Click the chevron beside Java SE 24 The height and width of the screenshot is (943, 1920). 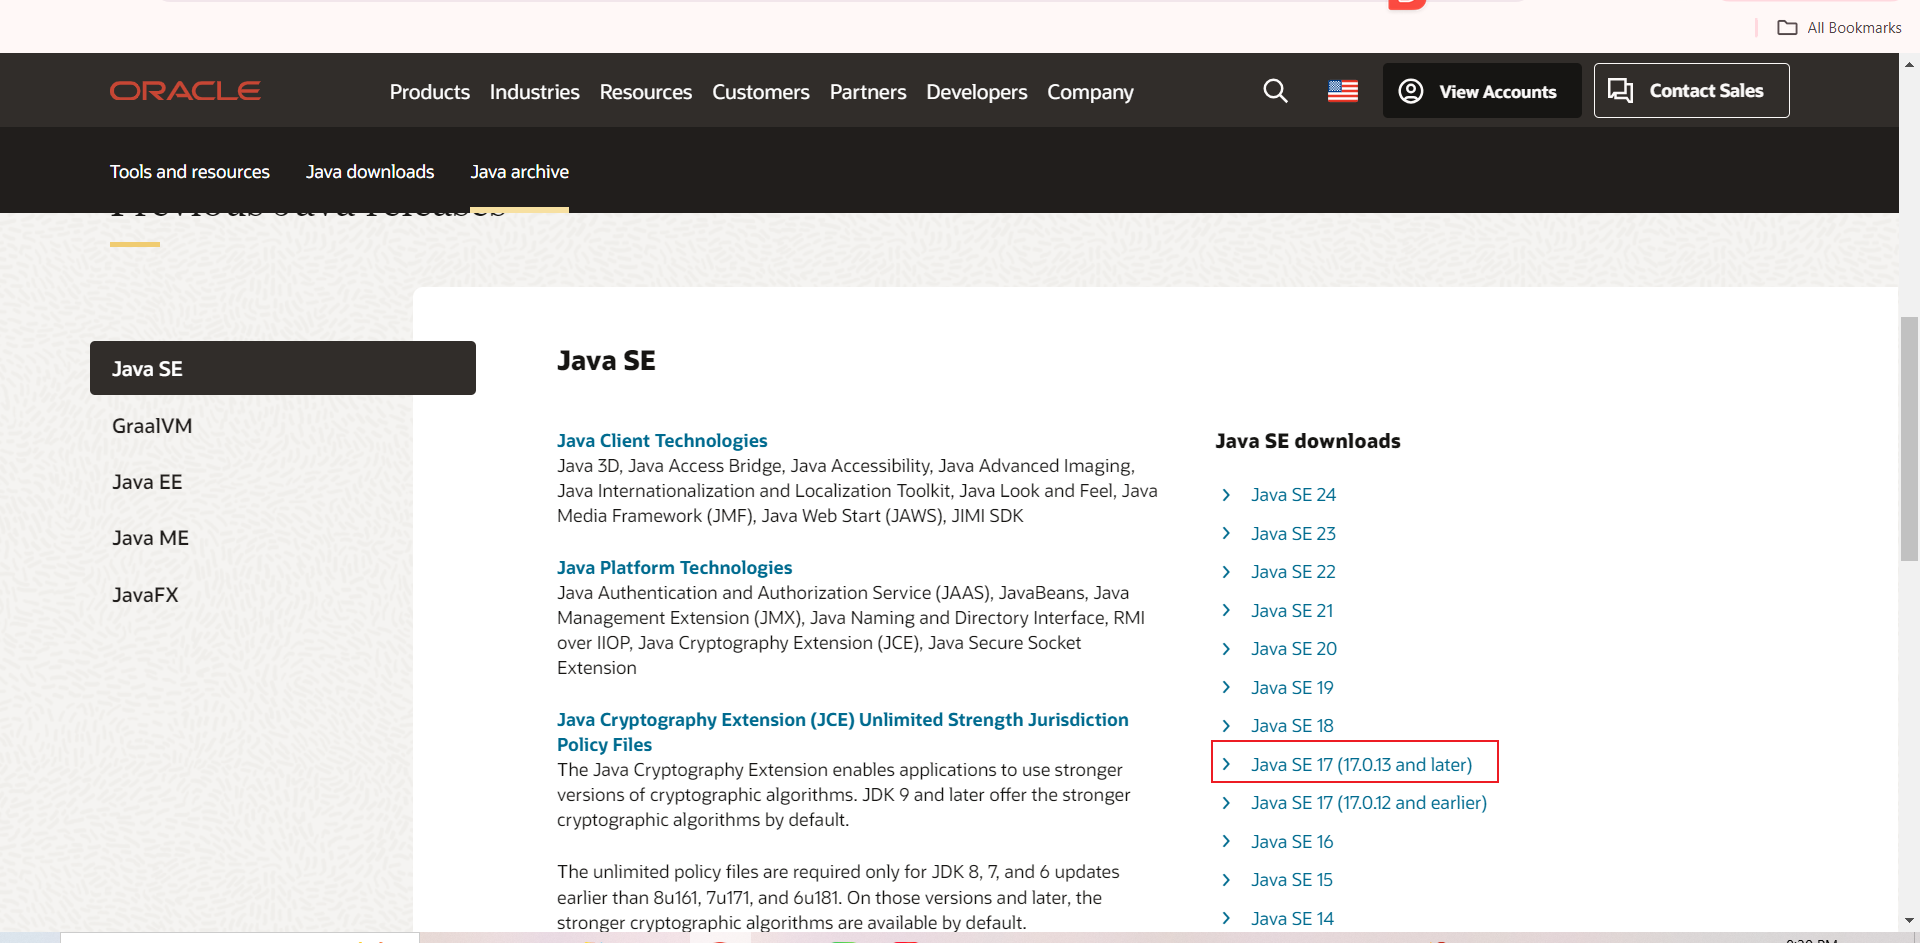[1226, 494]
